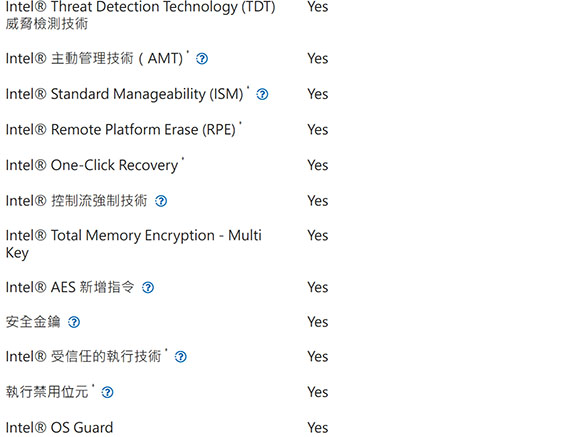Click Yes value for One-Click Recovery

(x=318, y=165)
